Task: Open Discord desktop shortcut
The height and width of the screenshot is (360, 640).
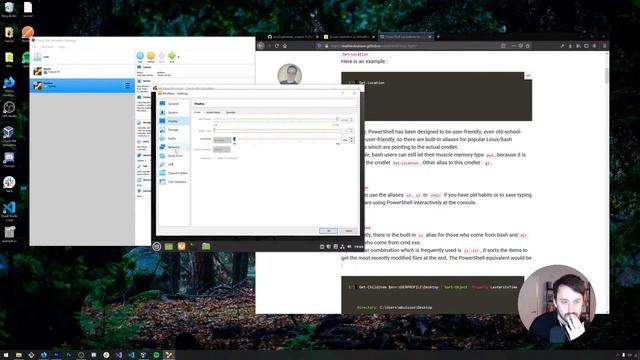Action: (9, 159)
